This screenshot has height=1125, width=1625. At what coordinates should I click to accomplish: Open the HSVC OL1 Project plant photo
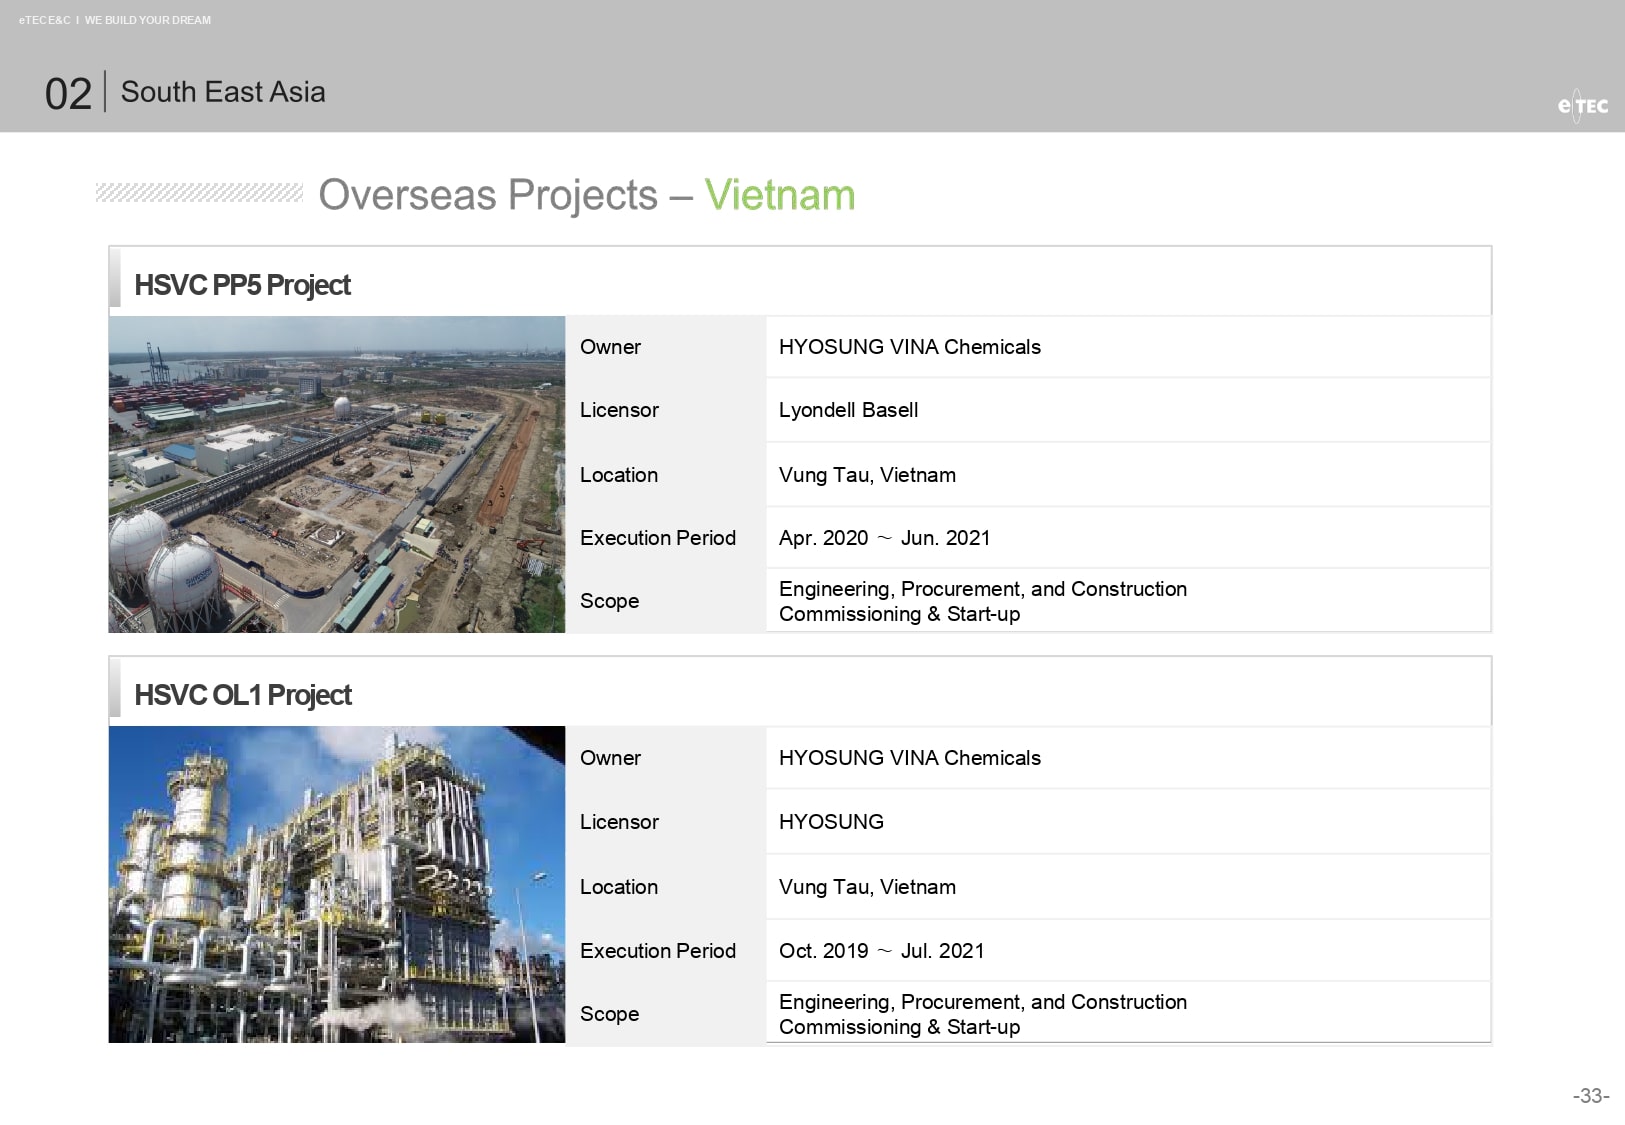tap(337, 884)
